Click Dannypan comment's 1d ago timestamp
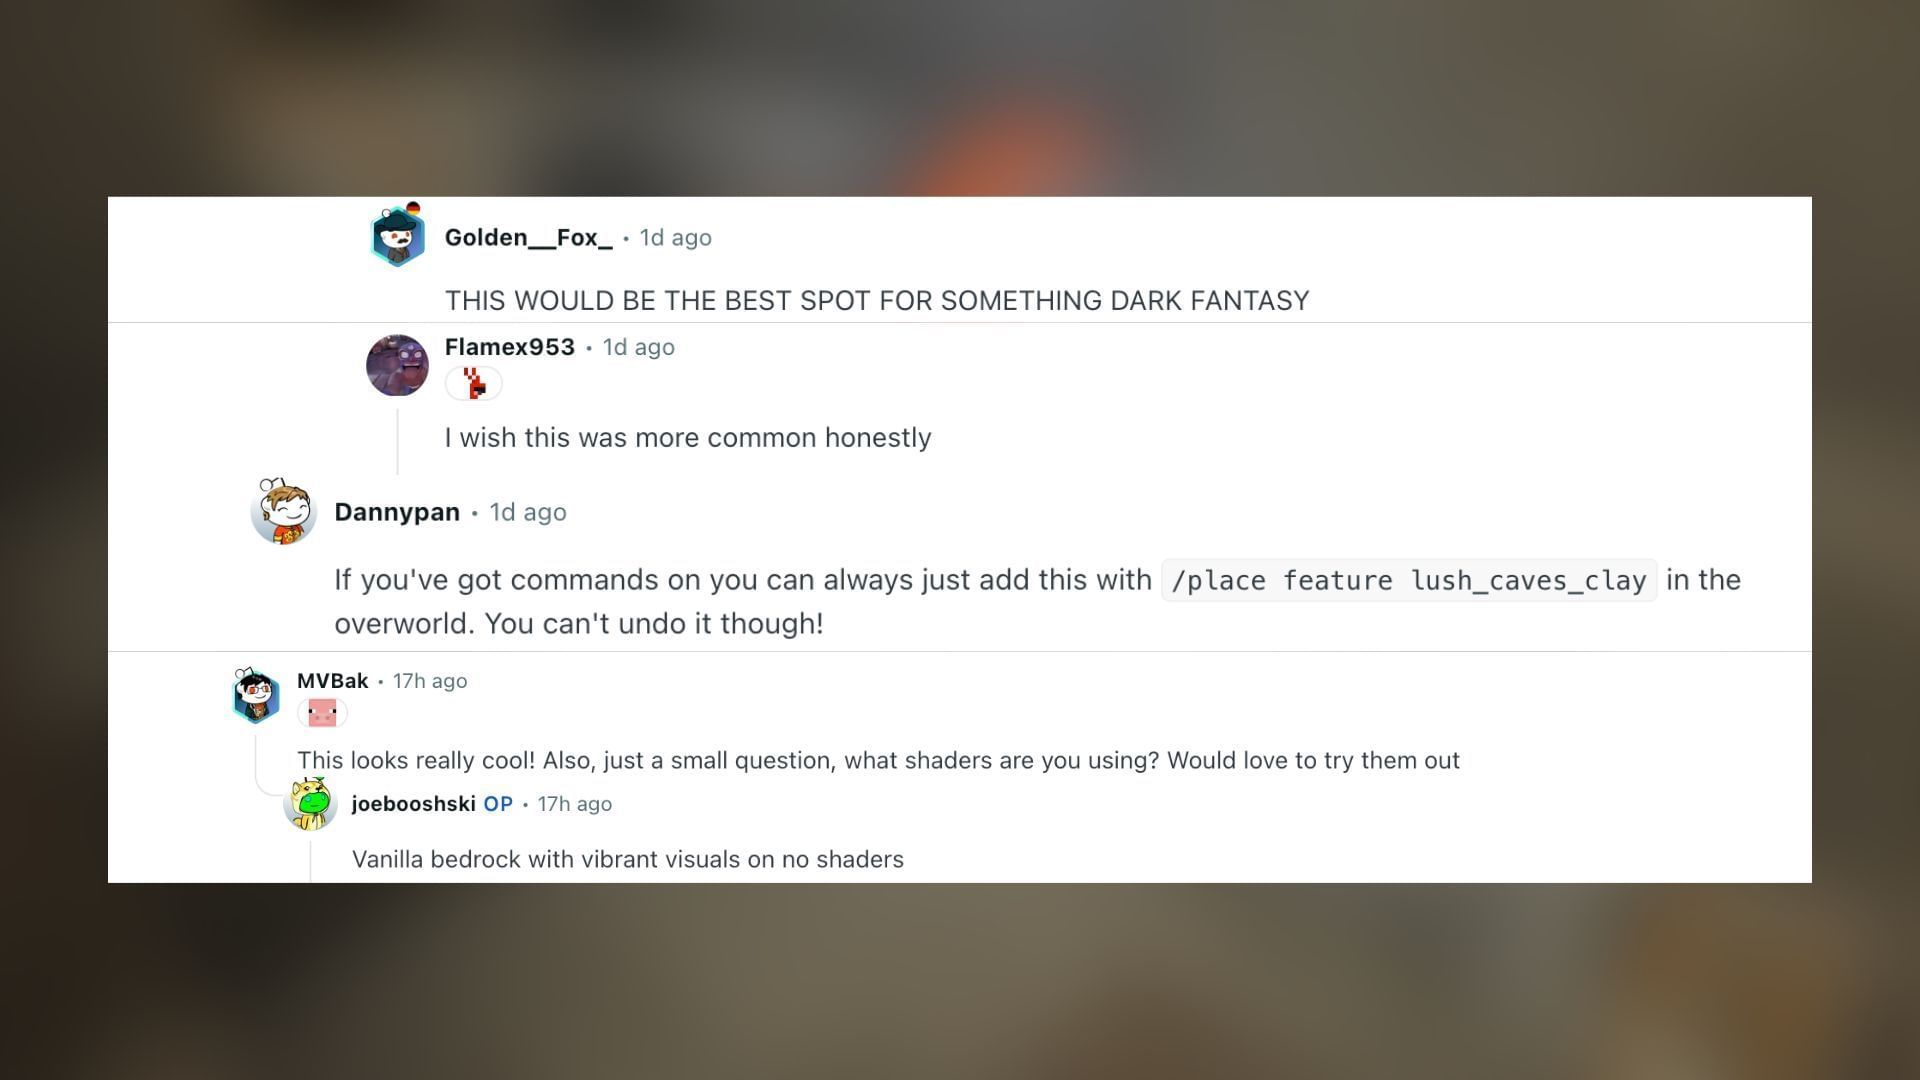Image resolution: width=1920 pixels, height=1080 pixels. [528, 512]
